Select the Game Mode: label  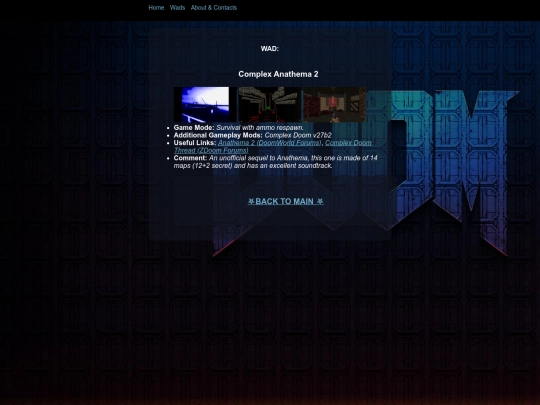pos(194,127)
